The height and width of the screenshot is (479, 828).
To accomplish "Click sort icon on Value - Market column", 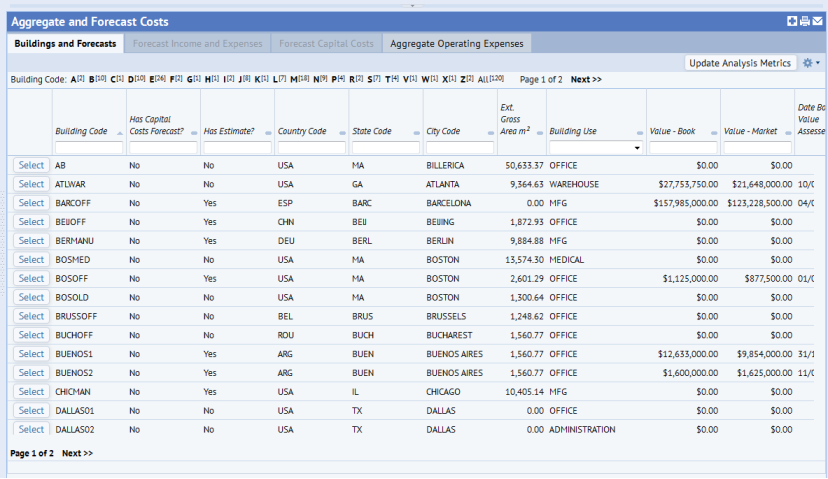I will [x=787, y=132].
